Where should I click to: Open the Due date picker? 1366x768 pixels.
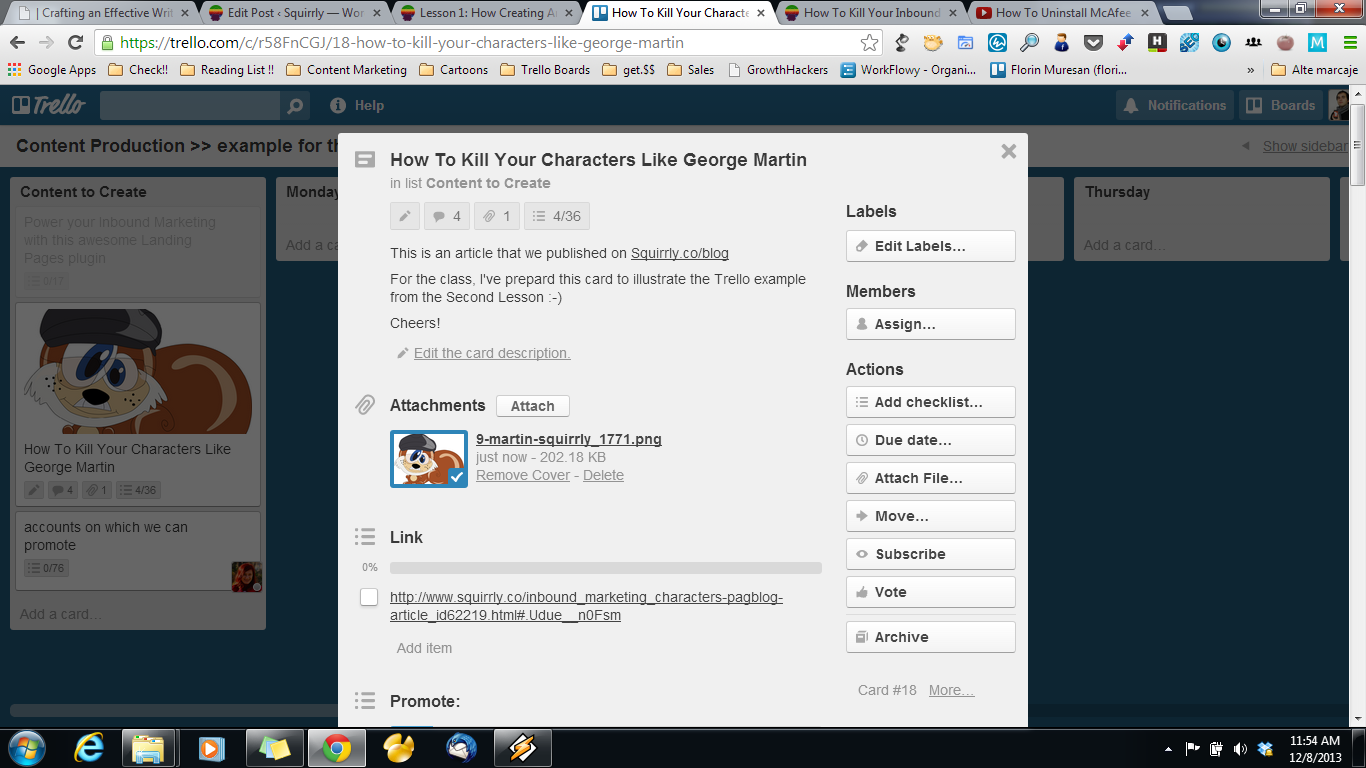930,440
